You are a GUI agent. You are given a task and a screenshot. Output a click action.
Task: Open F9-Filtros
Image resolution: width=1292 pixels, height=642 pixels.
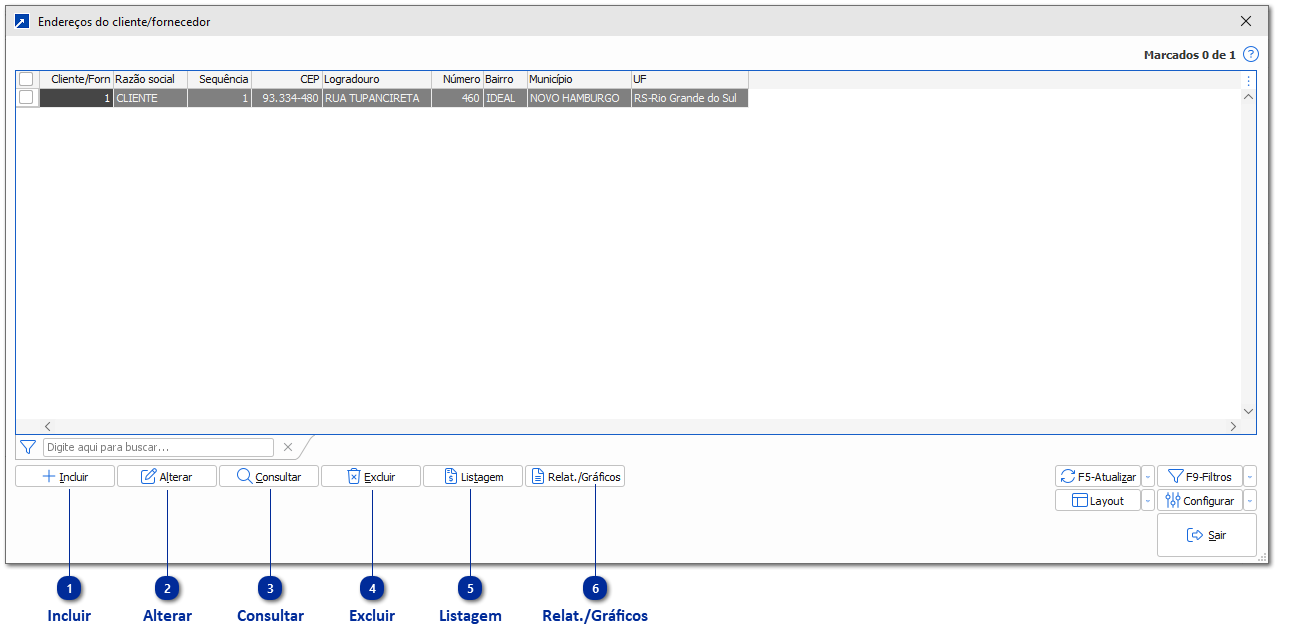[1199, 477]
